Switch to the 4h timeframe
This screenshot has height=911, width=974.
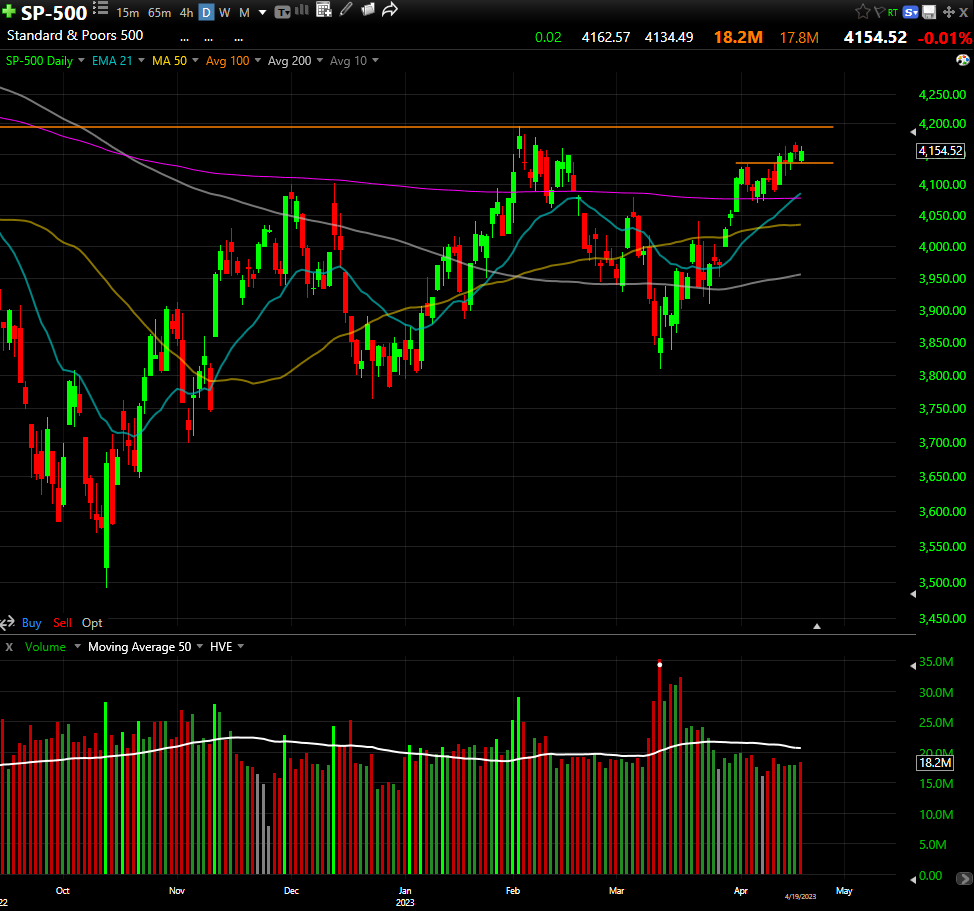point(186,13)
